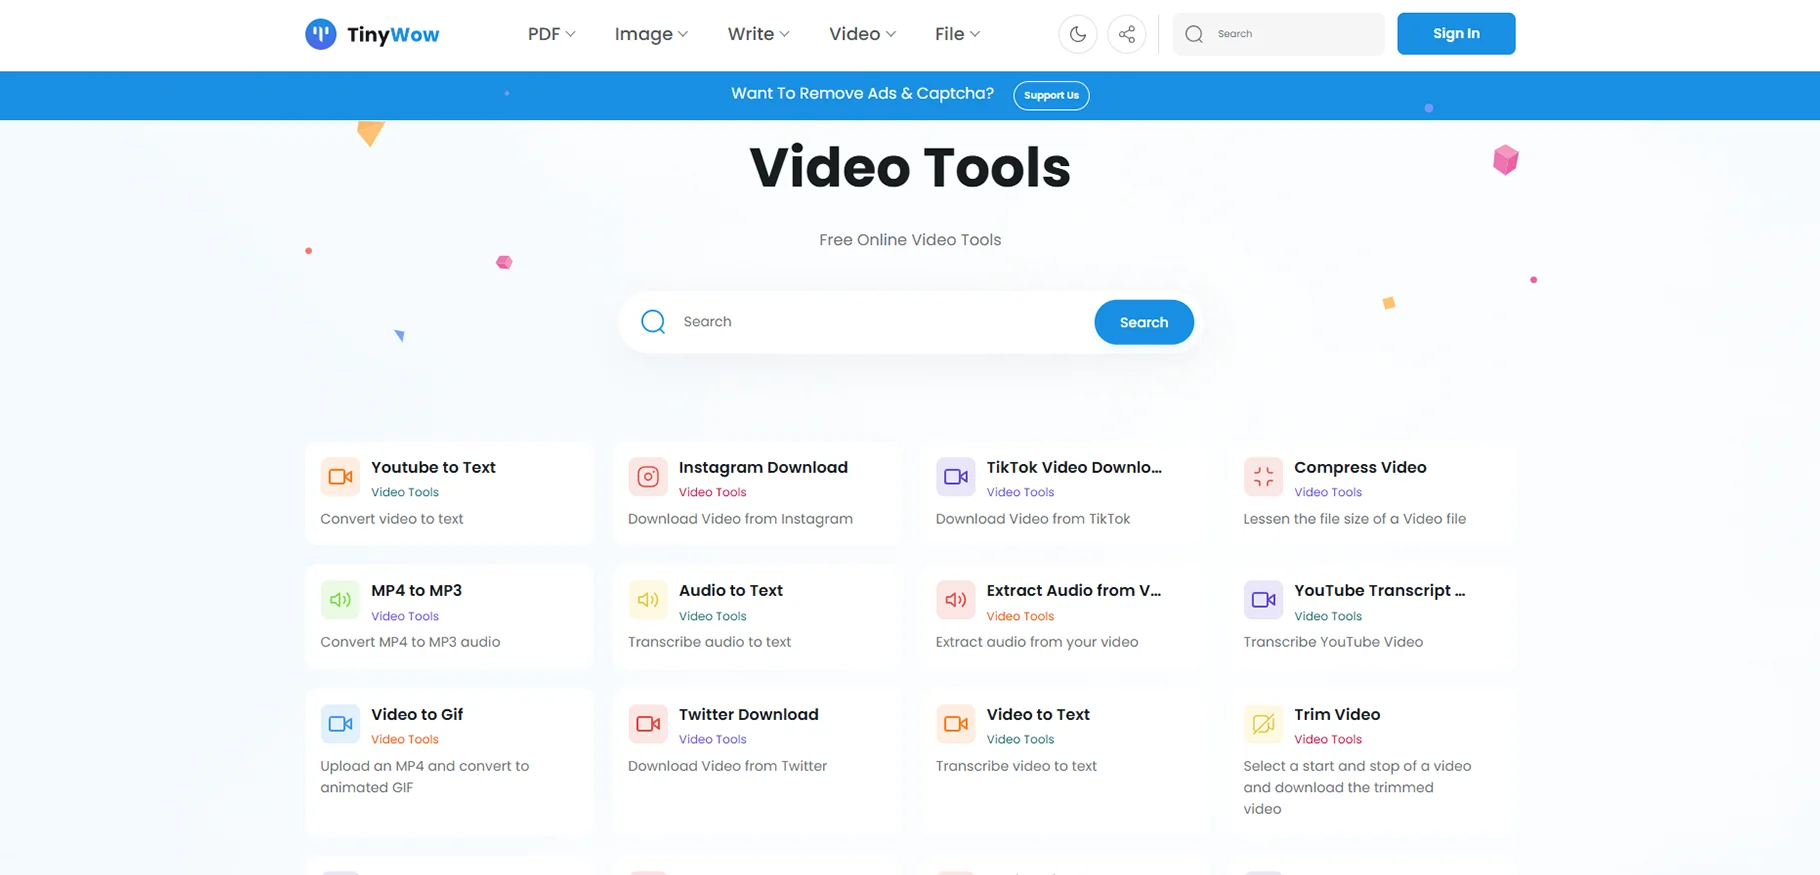Open the Youtube to Text tool title
Image resolution: width=1820 pixels, height=875 pixels.
[x=433, y=467]
